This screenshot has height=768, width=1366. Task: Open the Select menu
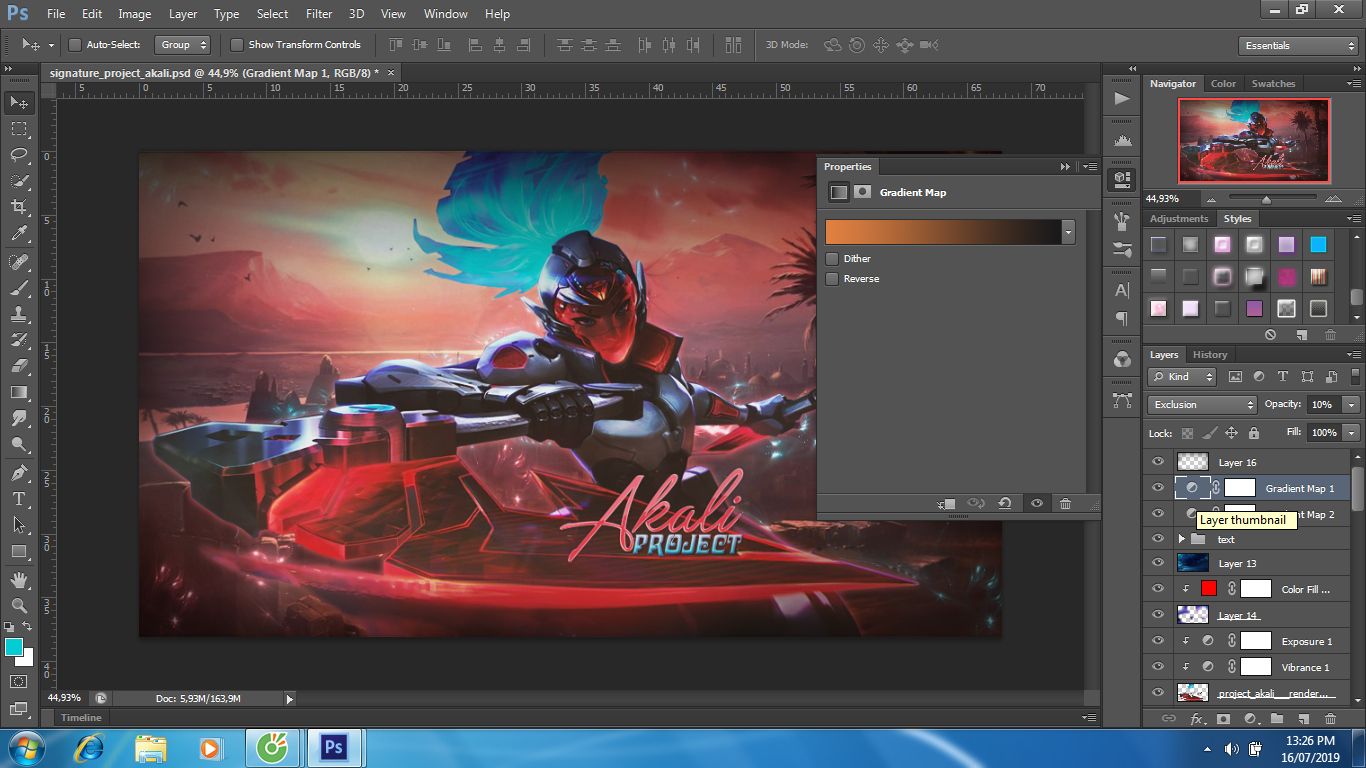pyautogui.click(x=272, y=14)
